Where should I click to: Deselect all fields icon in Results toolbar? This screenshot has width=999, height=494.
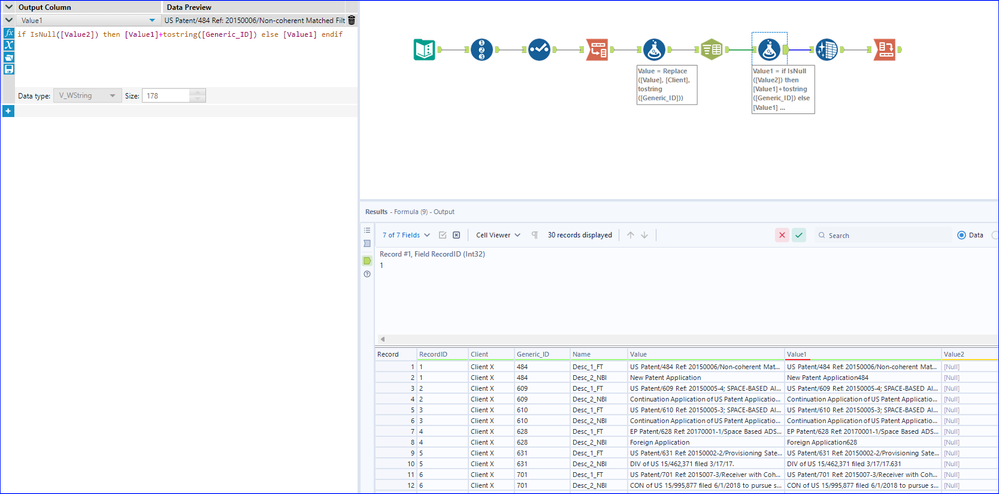(456, 235)
